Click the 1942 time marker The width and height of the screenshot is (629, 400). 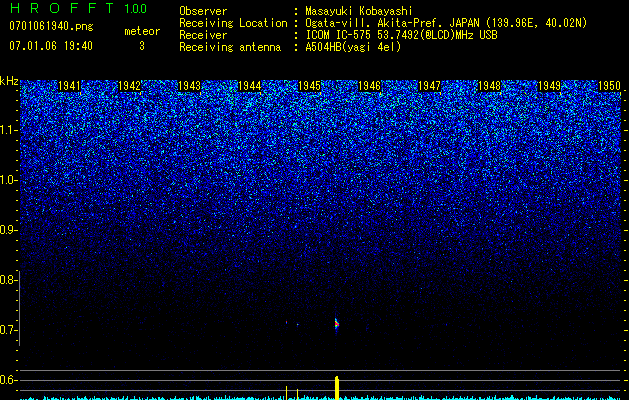[129, 86]
